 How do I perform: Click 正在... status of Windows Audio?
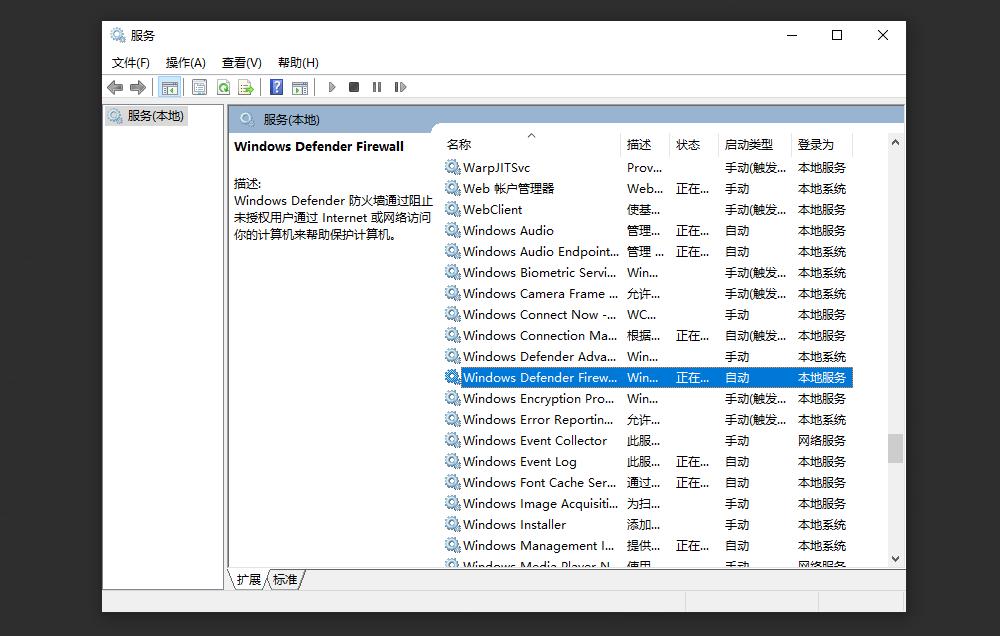click(x=692, y=231)
